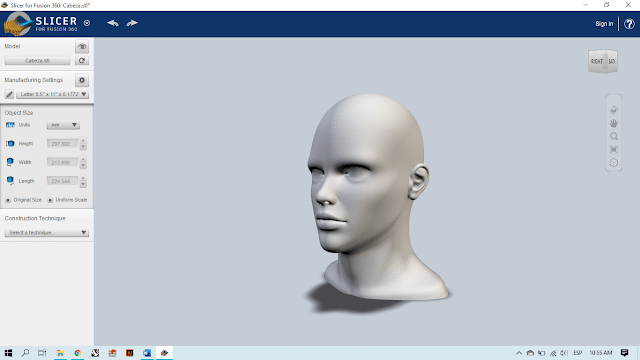The width and height of the screenshot is (640, 360).
Task: Open Task View in the taskbar
Action: (x=42, y=353)
